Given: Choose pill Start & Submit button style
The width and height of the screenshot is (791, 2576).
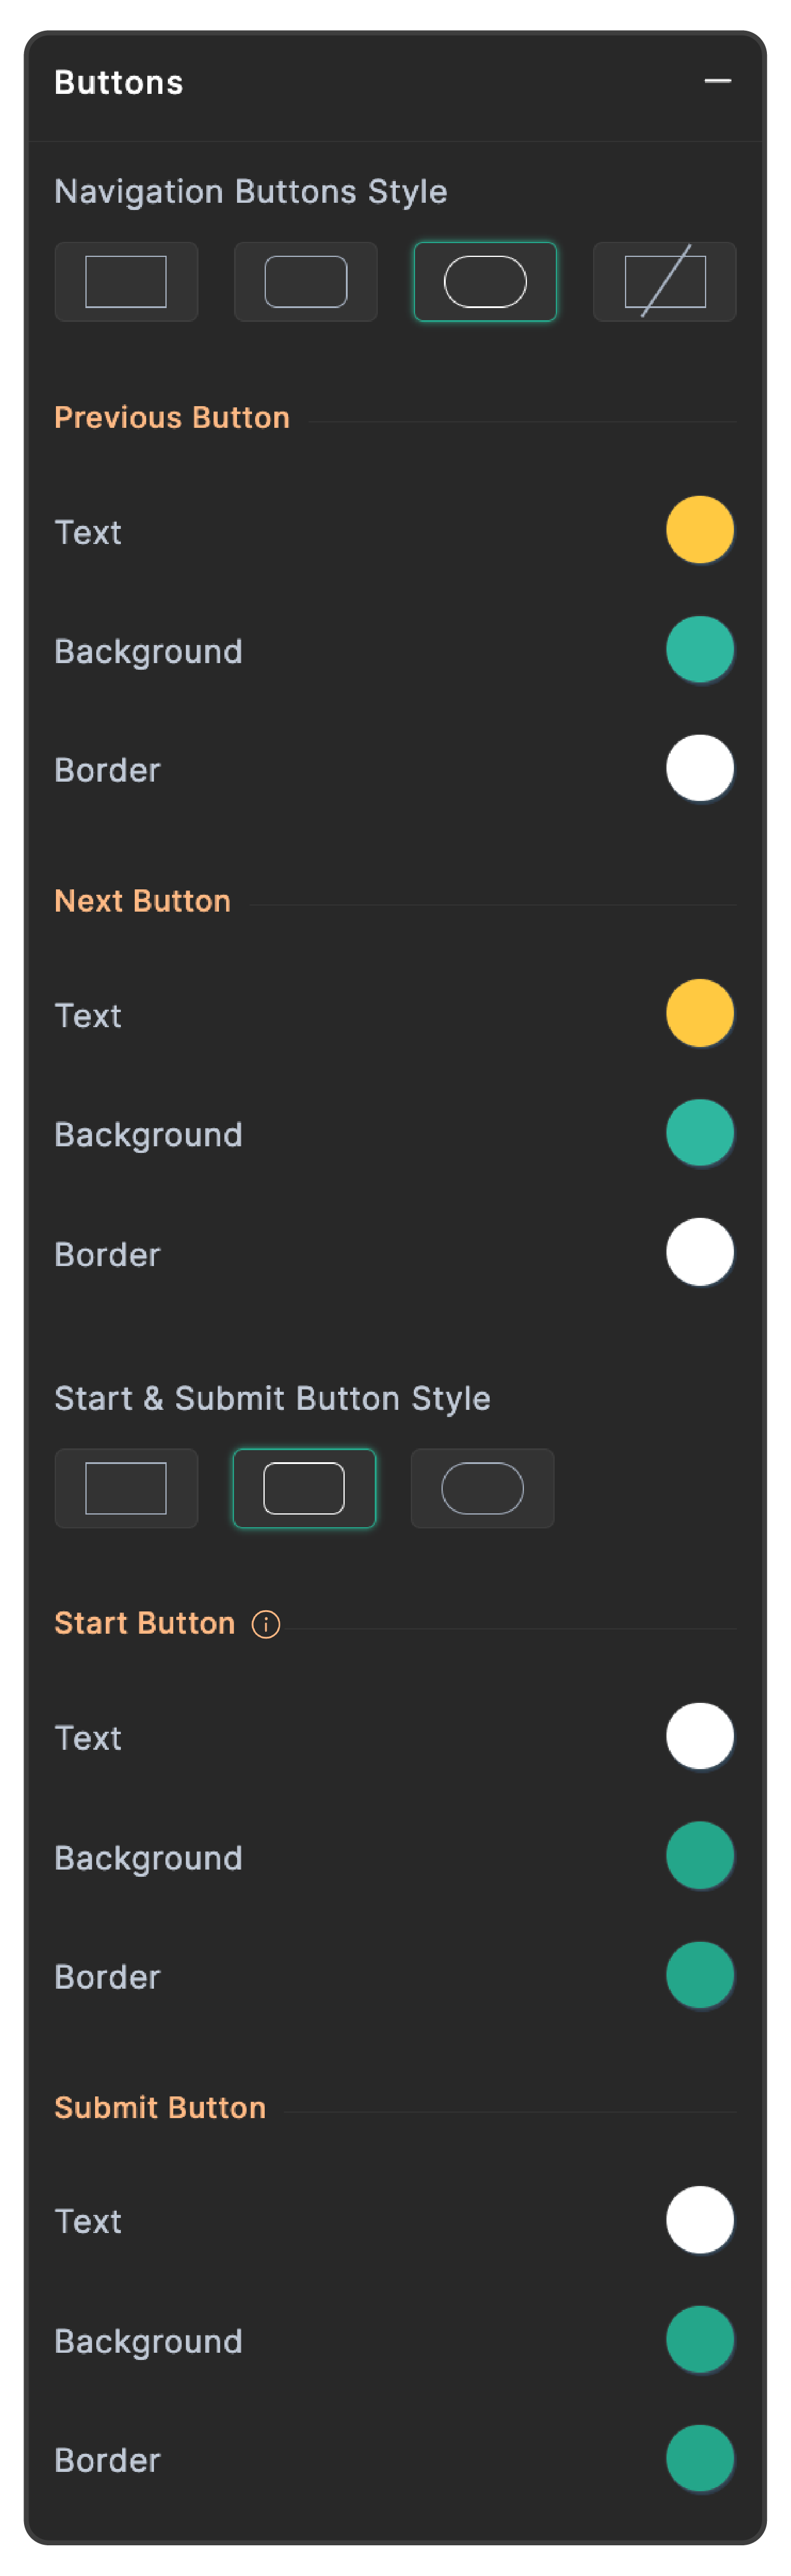Looking at the screenshot, I should 483,1488.
